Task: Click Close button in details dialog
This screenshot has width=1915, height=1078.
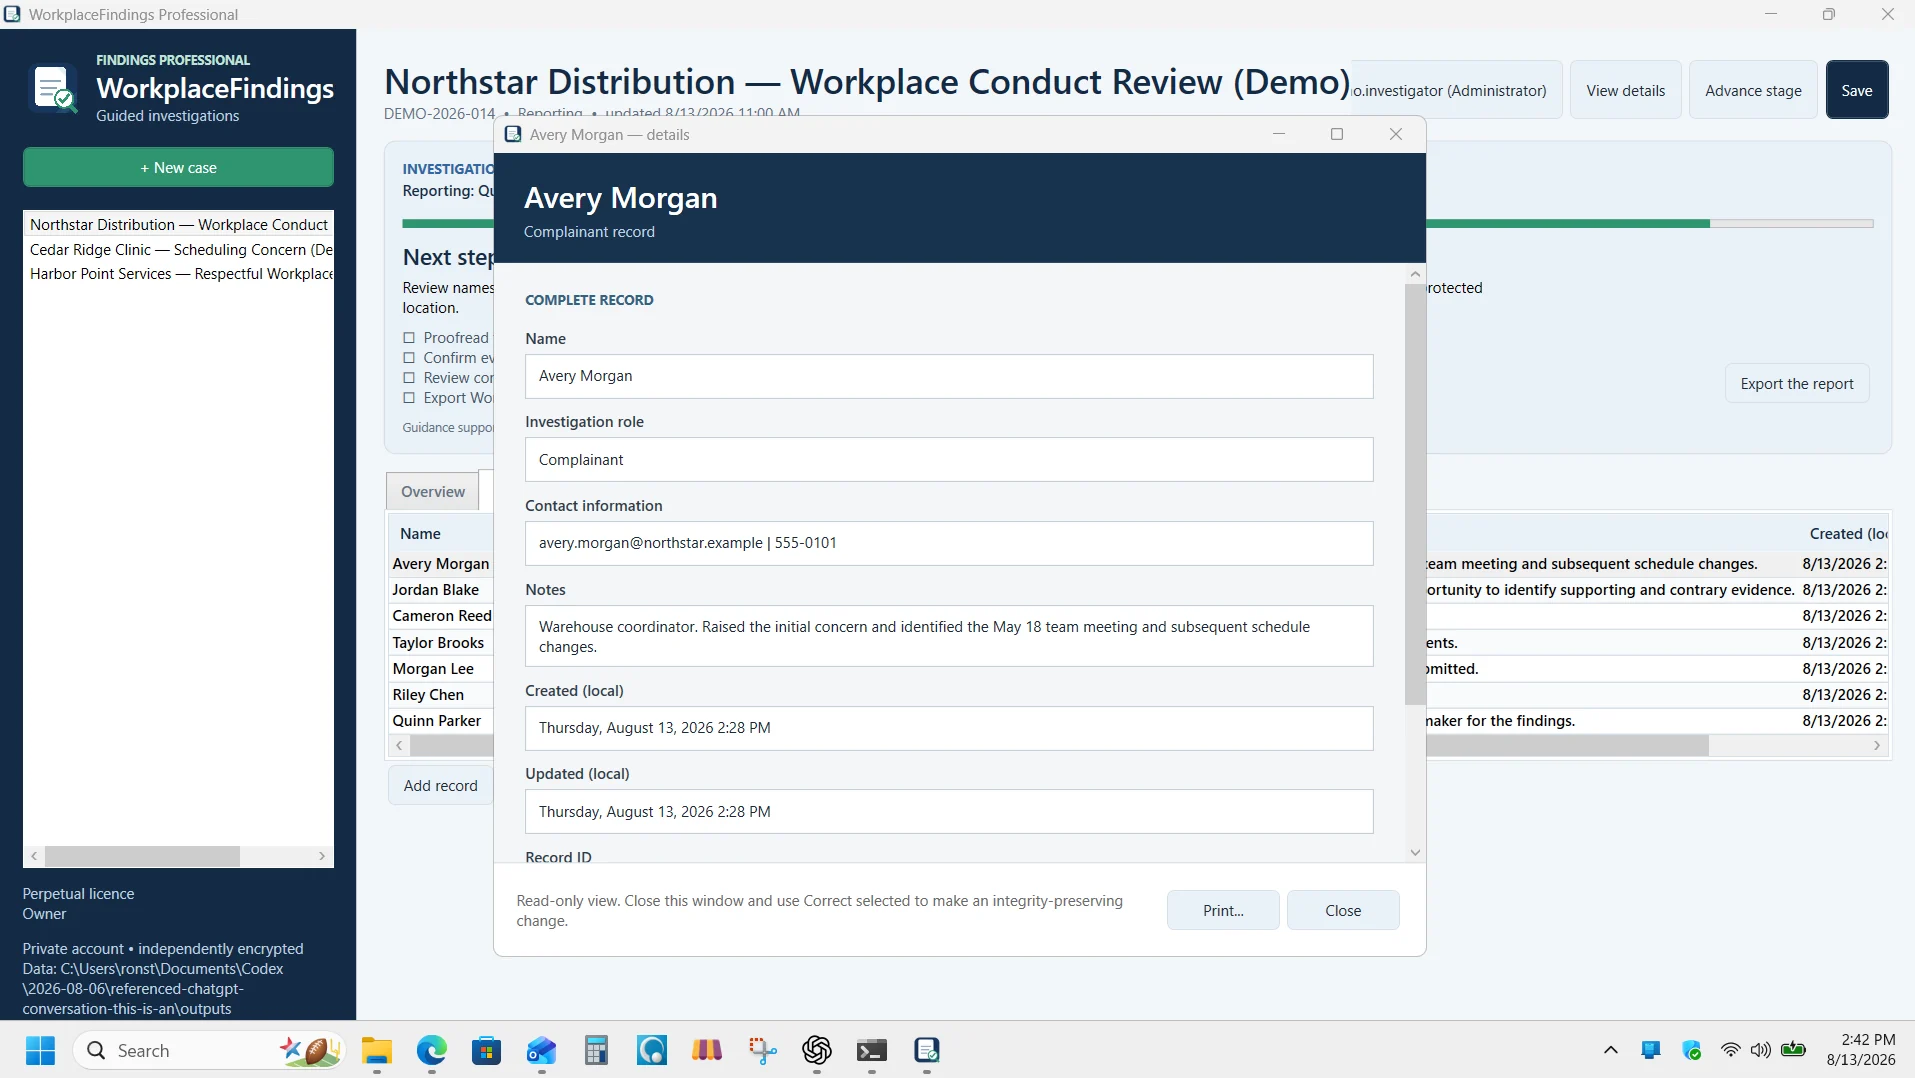Action: (x=1343, y=910)
